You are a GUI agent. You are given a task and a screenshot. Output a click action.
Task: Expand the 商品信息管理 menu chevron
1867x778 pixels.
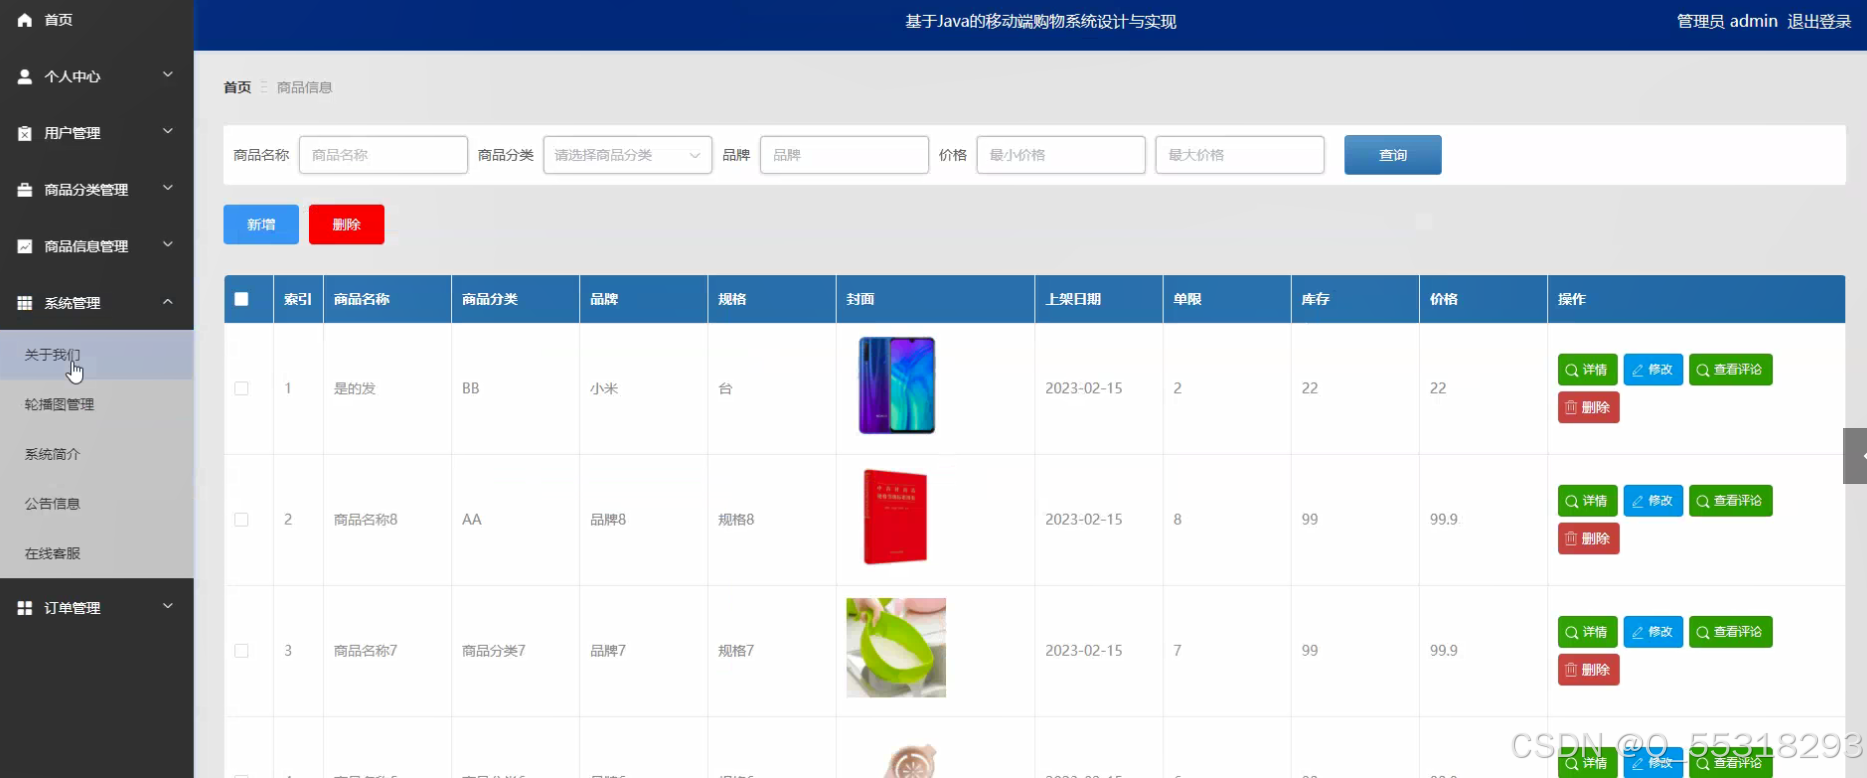pos(168,245)
